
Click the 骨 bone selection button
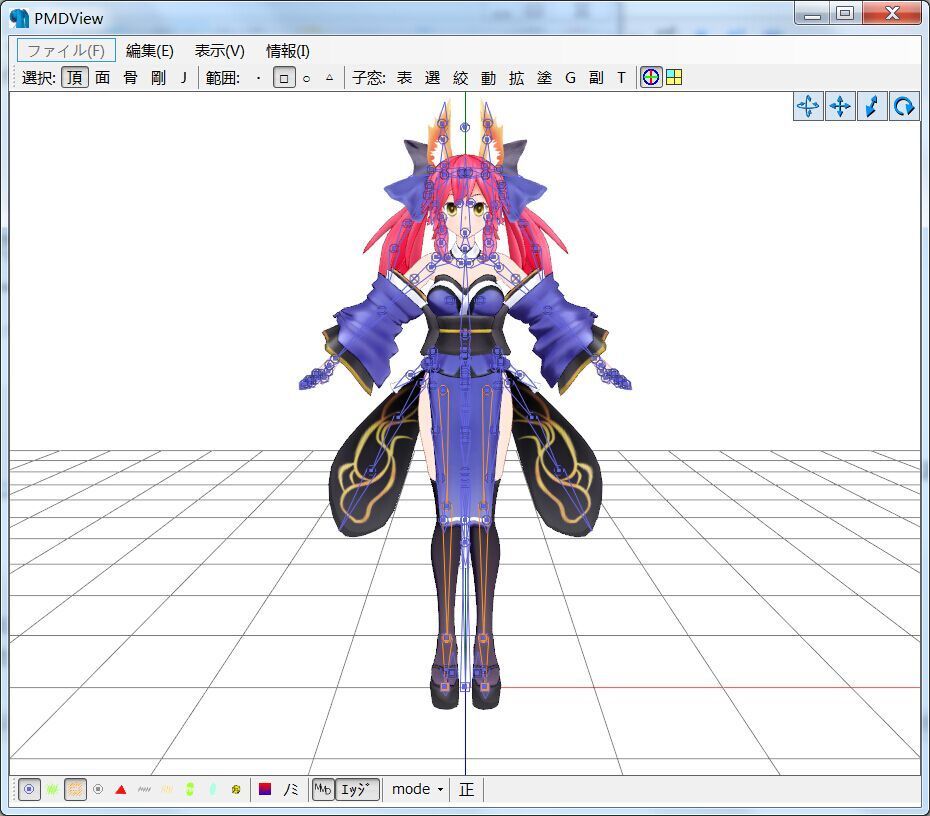(x=130, y=77)
